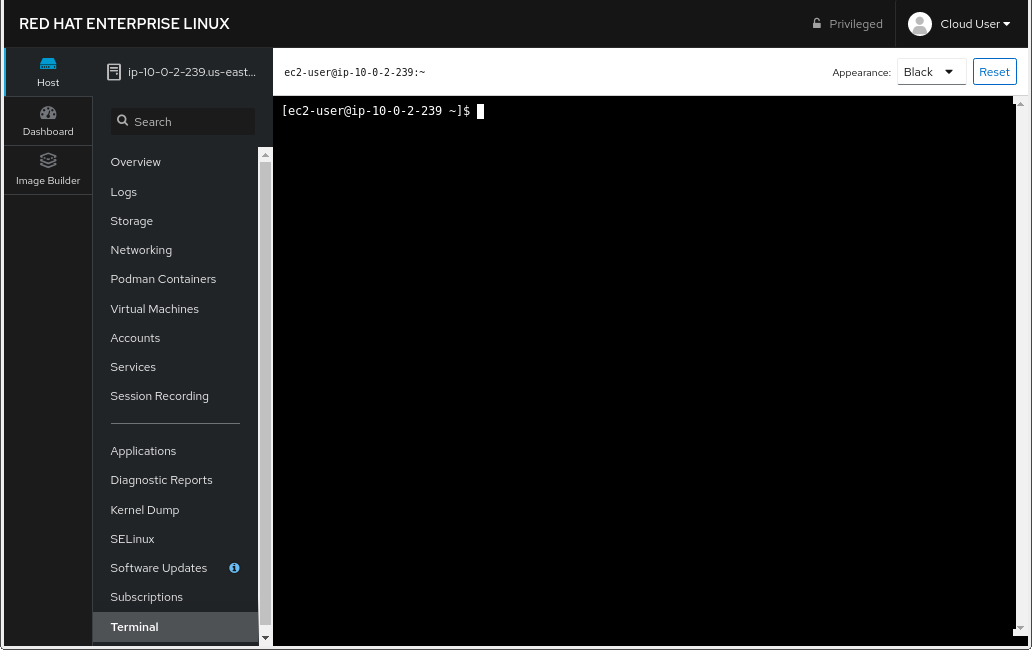The image size is (1032, 650).
Task: Open the Host section icon
Action: pos(48,64)
